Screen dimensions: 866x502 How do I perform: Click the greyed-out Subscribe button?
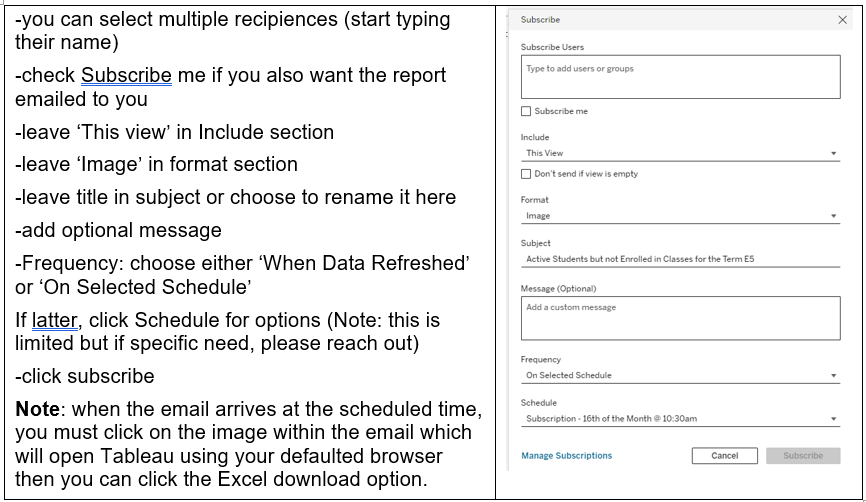[803, 456]
